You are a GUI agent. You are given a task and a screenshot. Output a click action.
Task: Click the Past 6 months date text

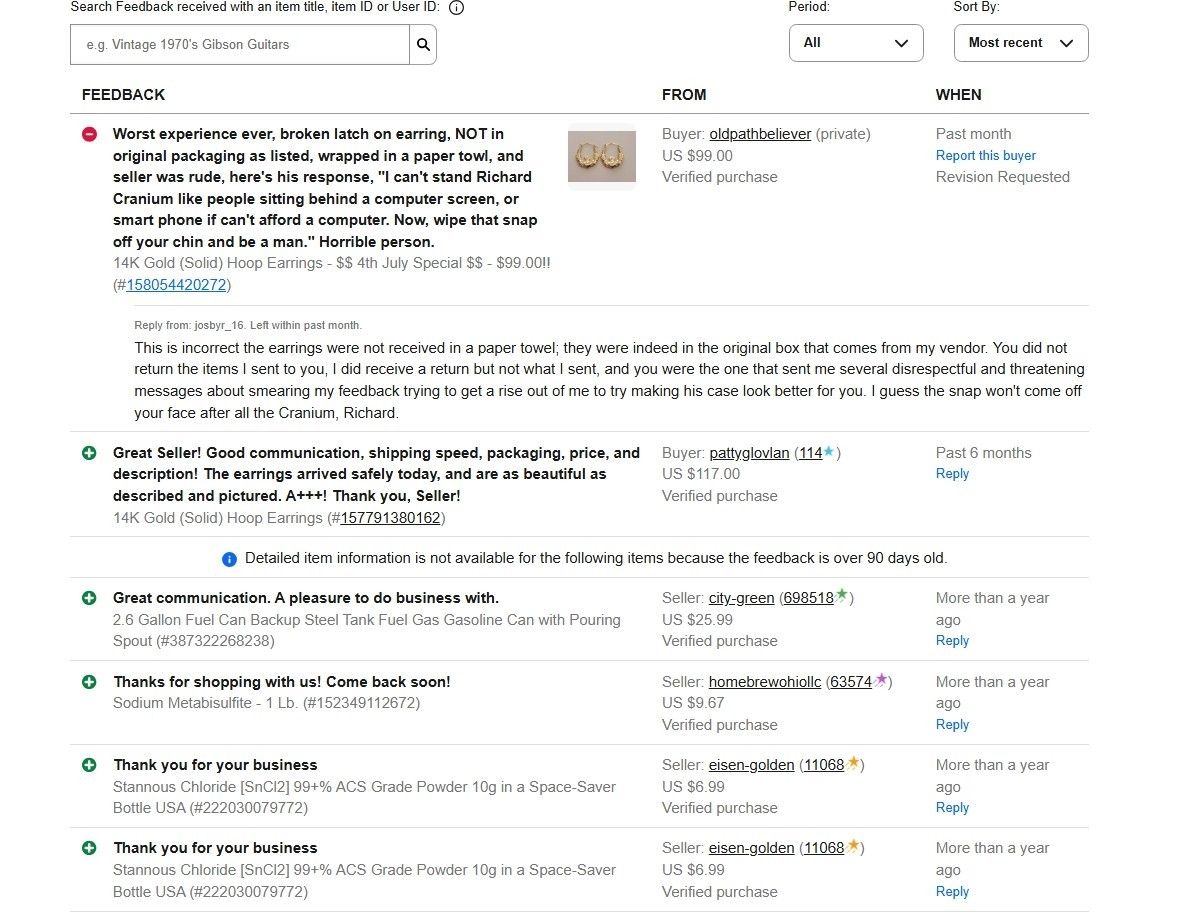tap(983, 453)
